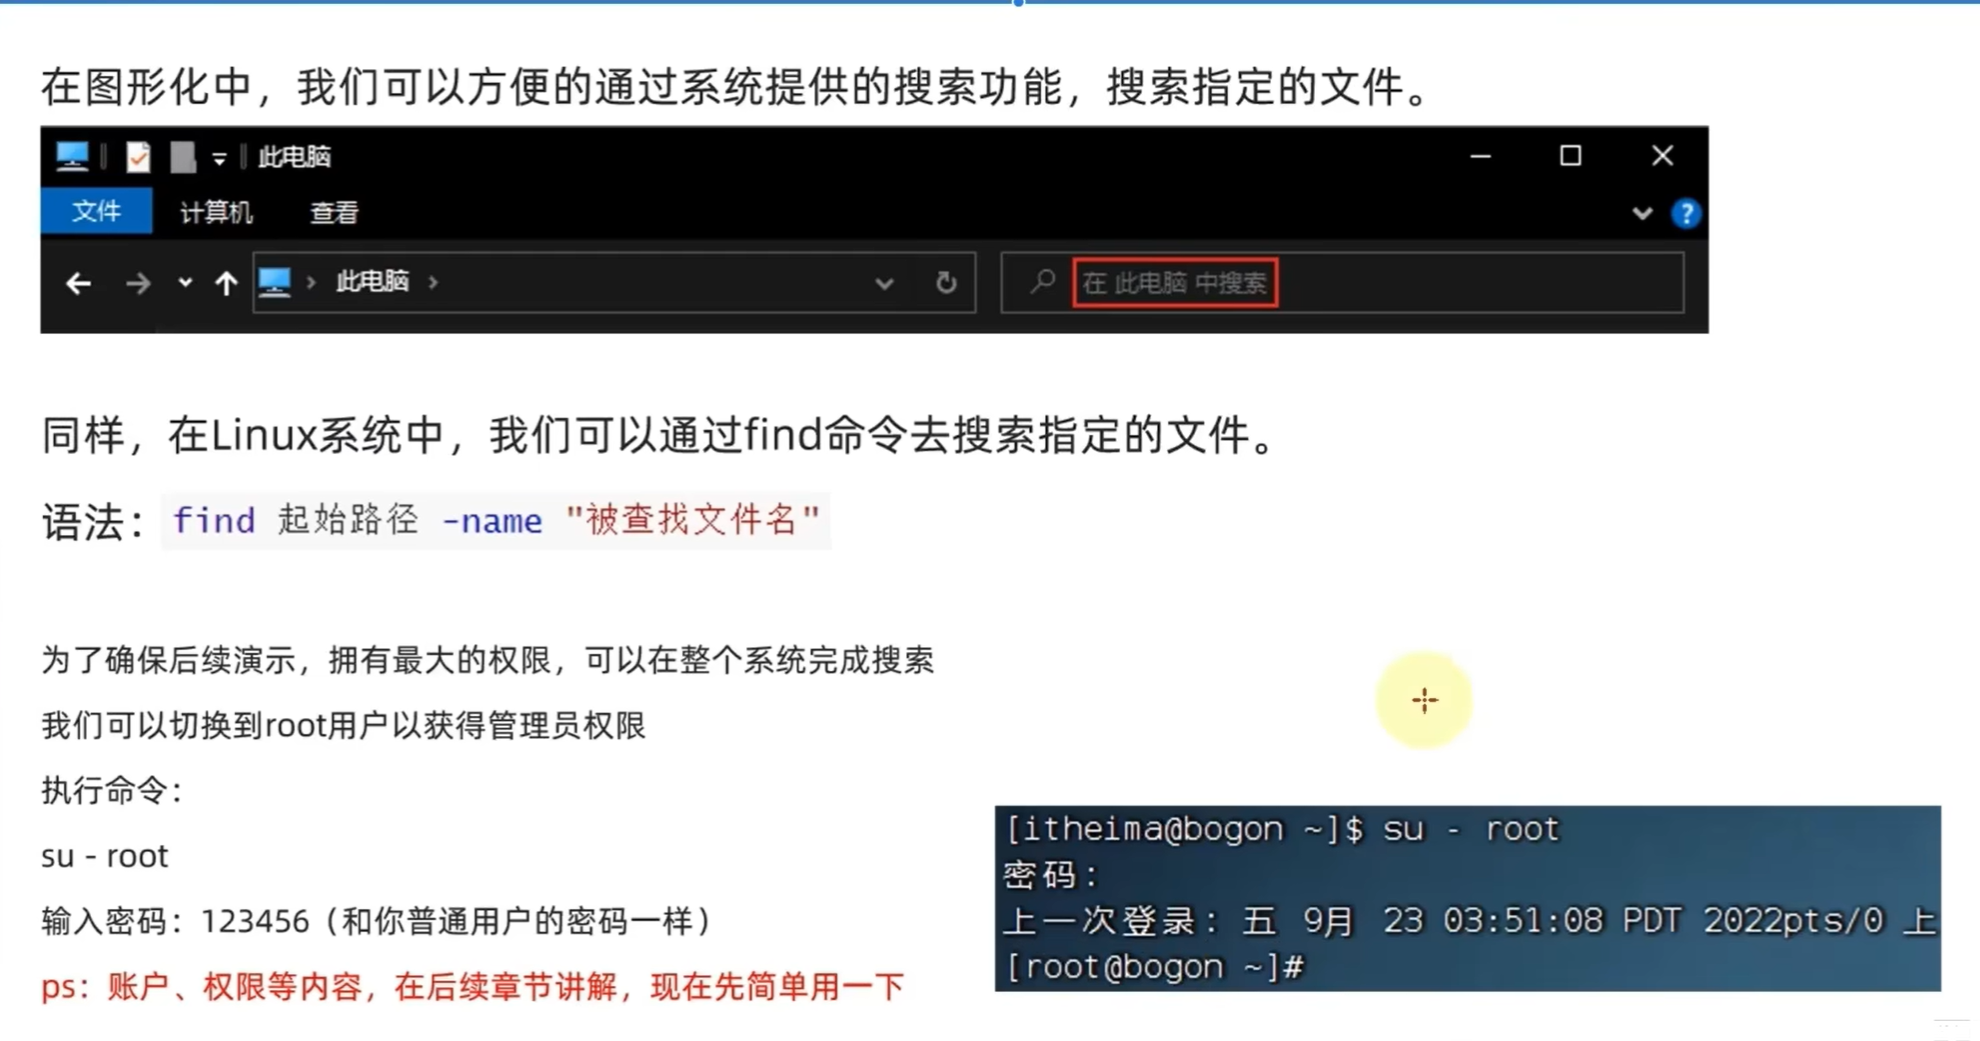Click the 'su - root' command text on the slide
The height and width of the screenshot is (1041, 1980).
pos(105,856)
